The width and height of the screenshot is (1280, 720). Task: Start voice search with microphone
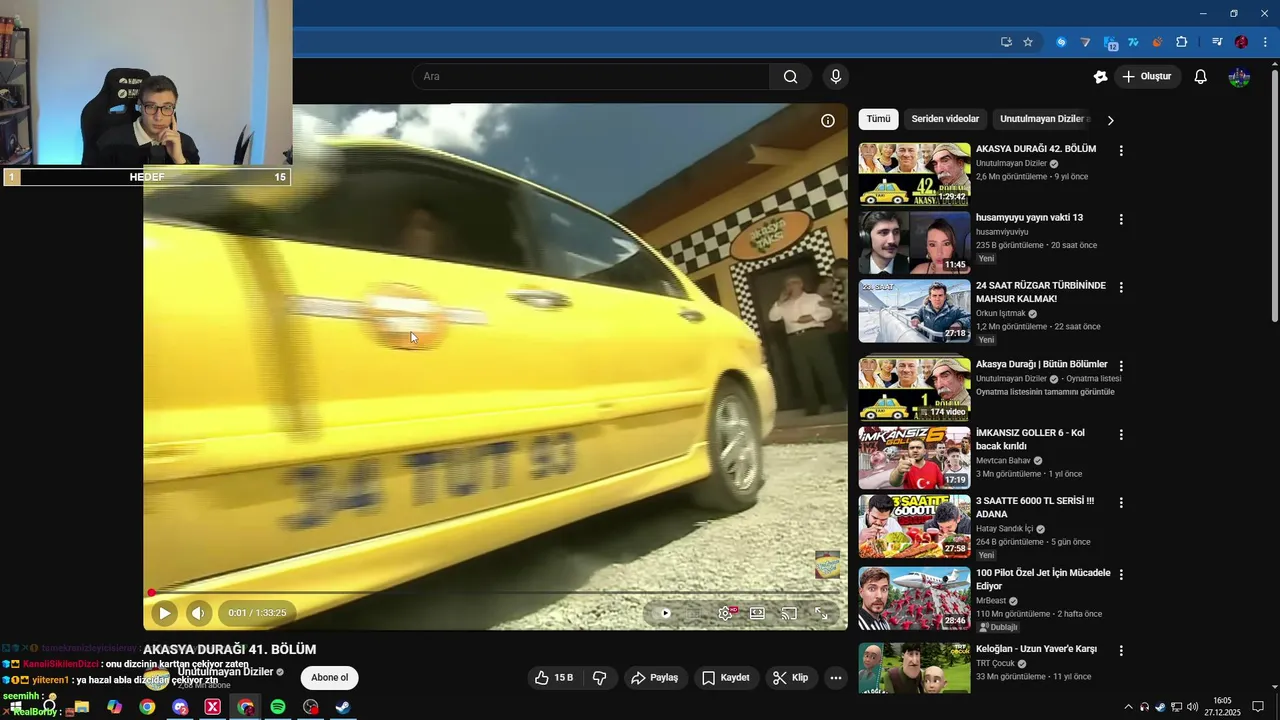835,76
